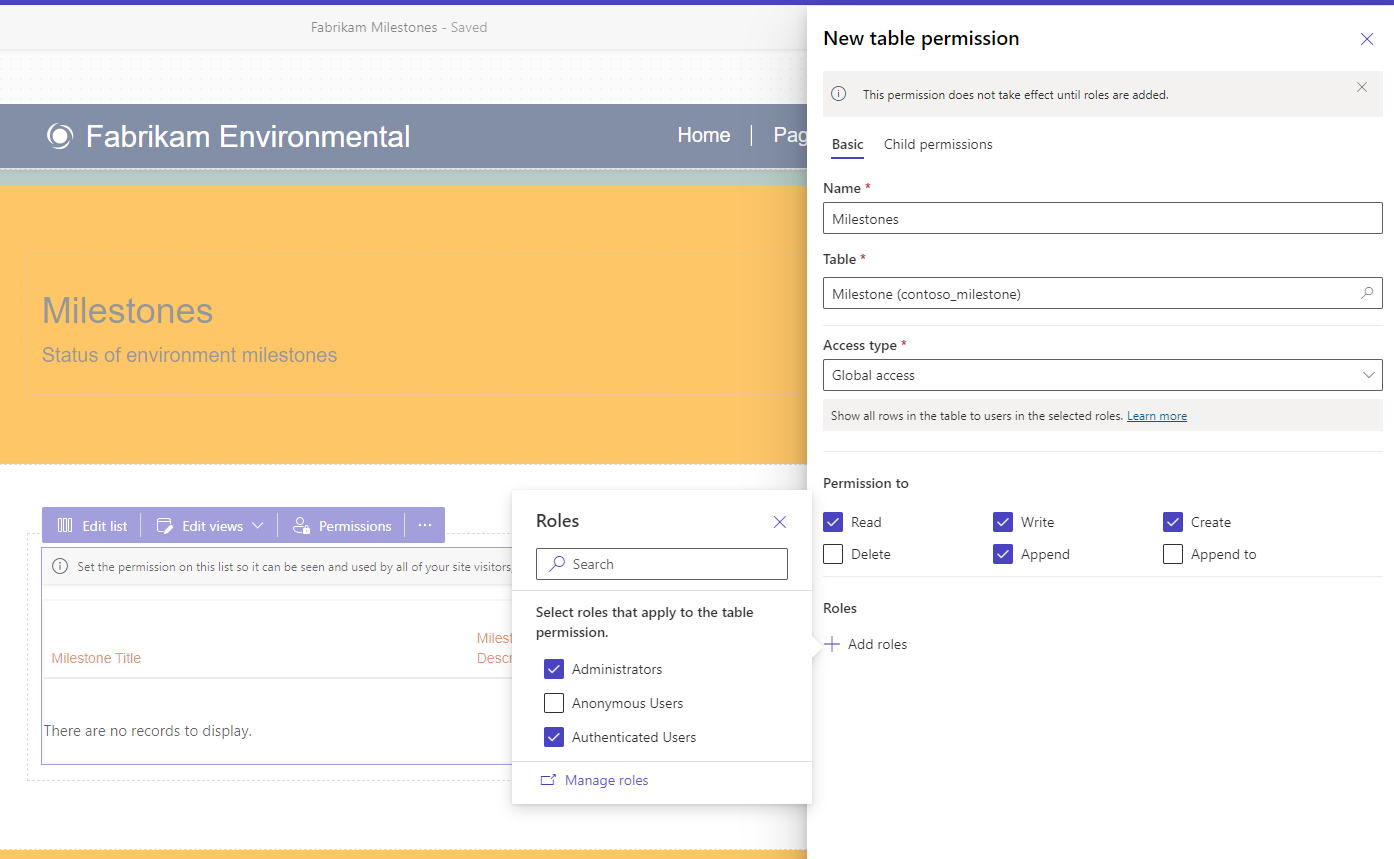Click the Fabrikam Environmental logo icon
The image size is (1394, 859).
tap(60, 136)
